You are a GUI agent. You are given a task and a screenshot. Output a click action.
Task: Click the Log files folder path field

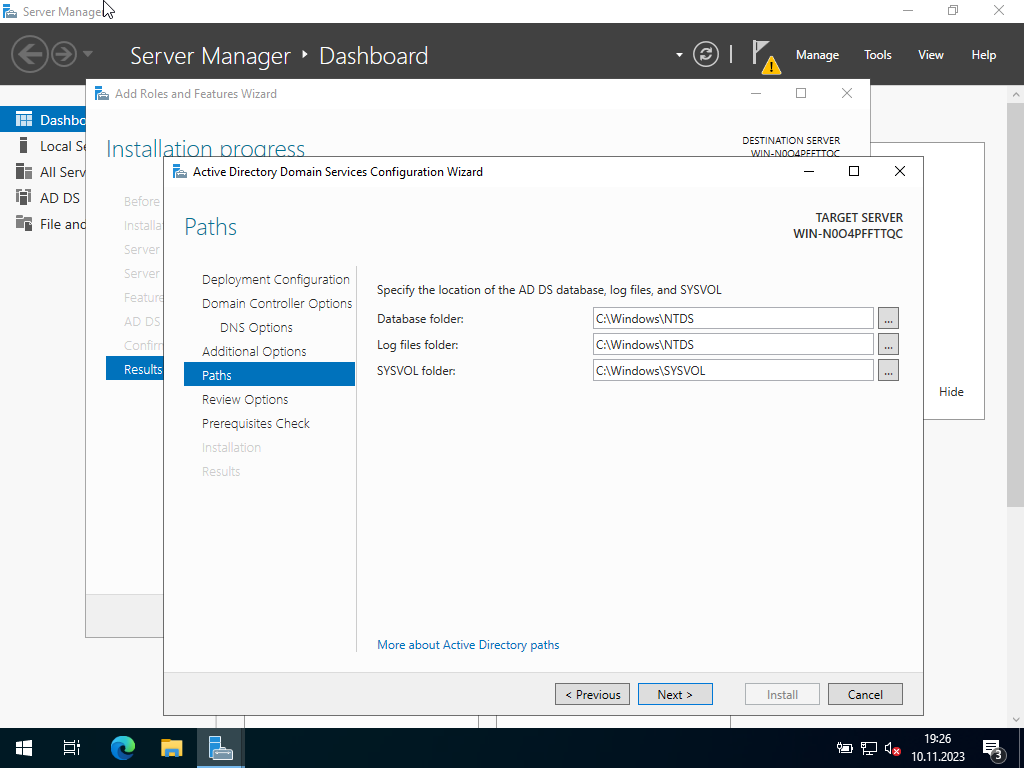733,345
